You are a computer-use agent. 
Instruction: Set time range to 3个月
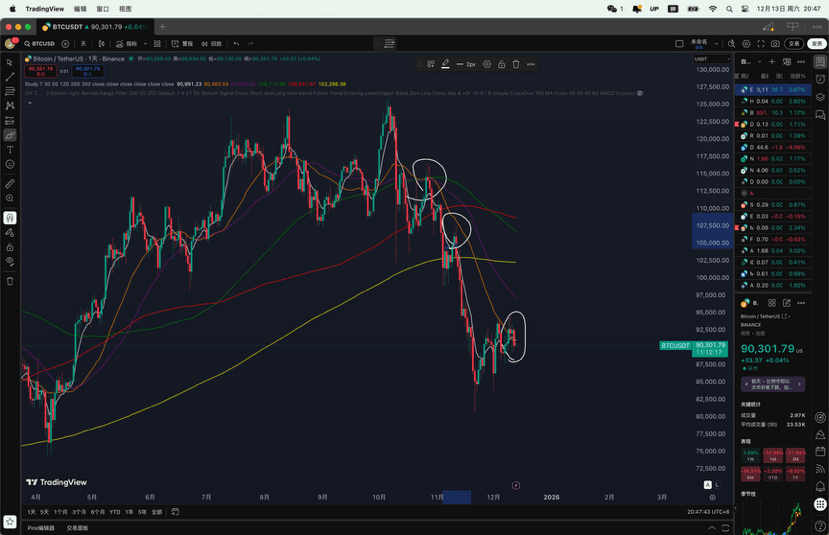click(x=79, y=512)
